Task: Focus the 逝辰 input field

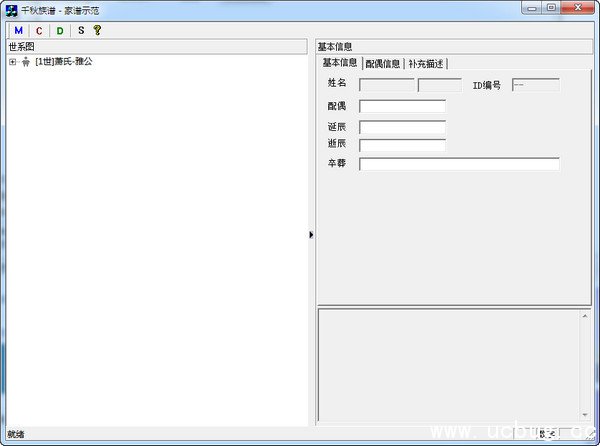Action: click(x=402, y=145)
